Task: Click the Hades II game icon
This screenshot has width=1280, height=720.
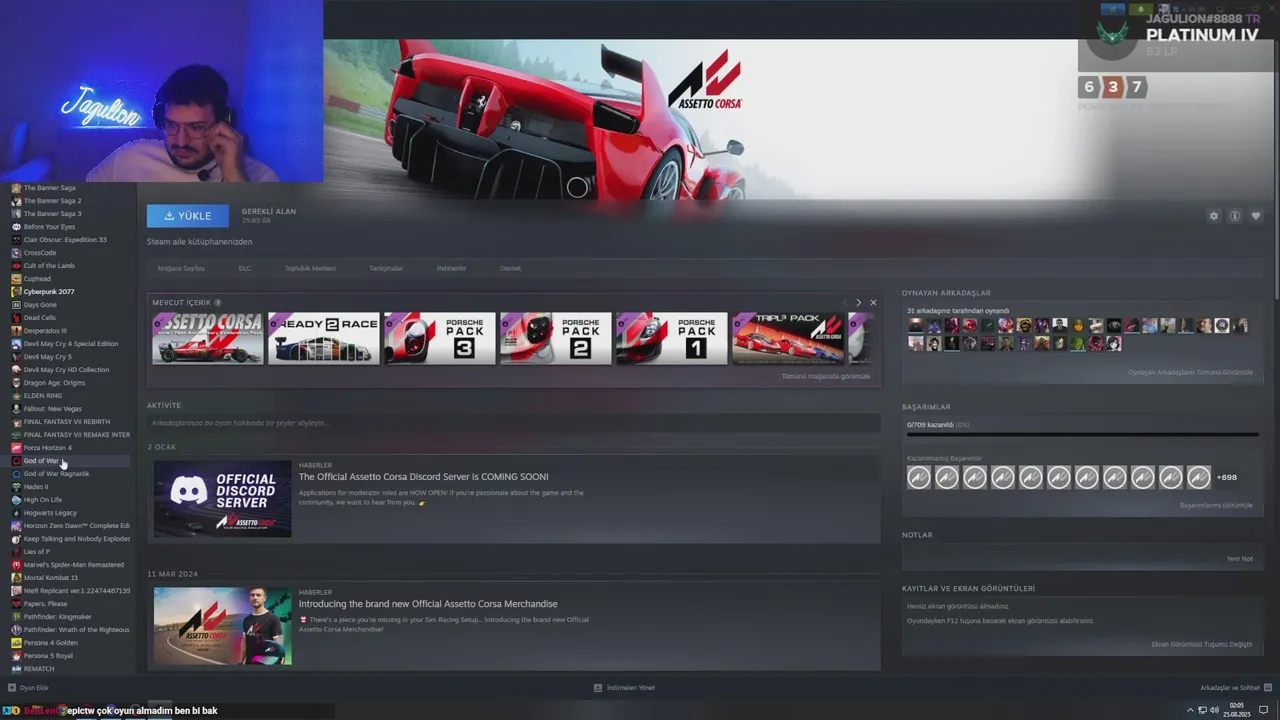Action: coord(16,487)
